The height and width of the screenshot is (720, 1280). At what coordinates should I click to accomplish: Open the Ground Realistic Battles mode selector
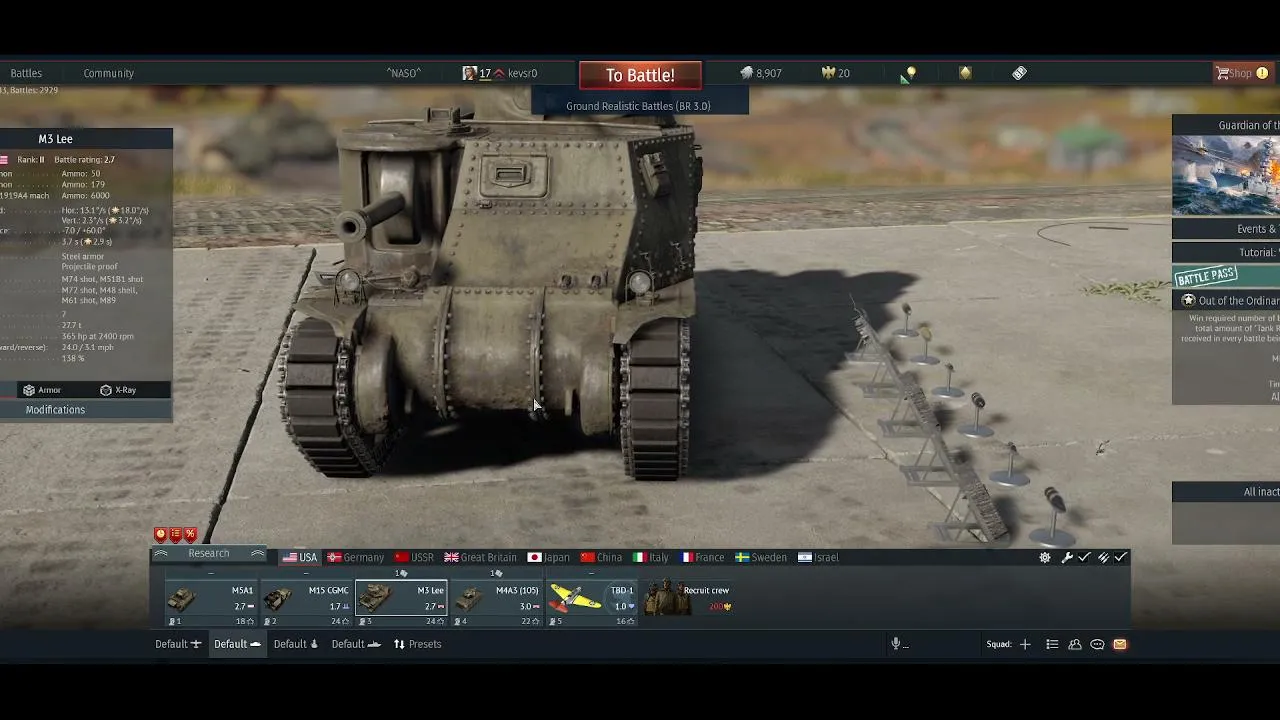pyautogui.click(x=639, y=106)
